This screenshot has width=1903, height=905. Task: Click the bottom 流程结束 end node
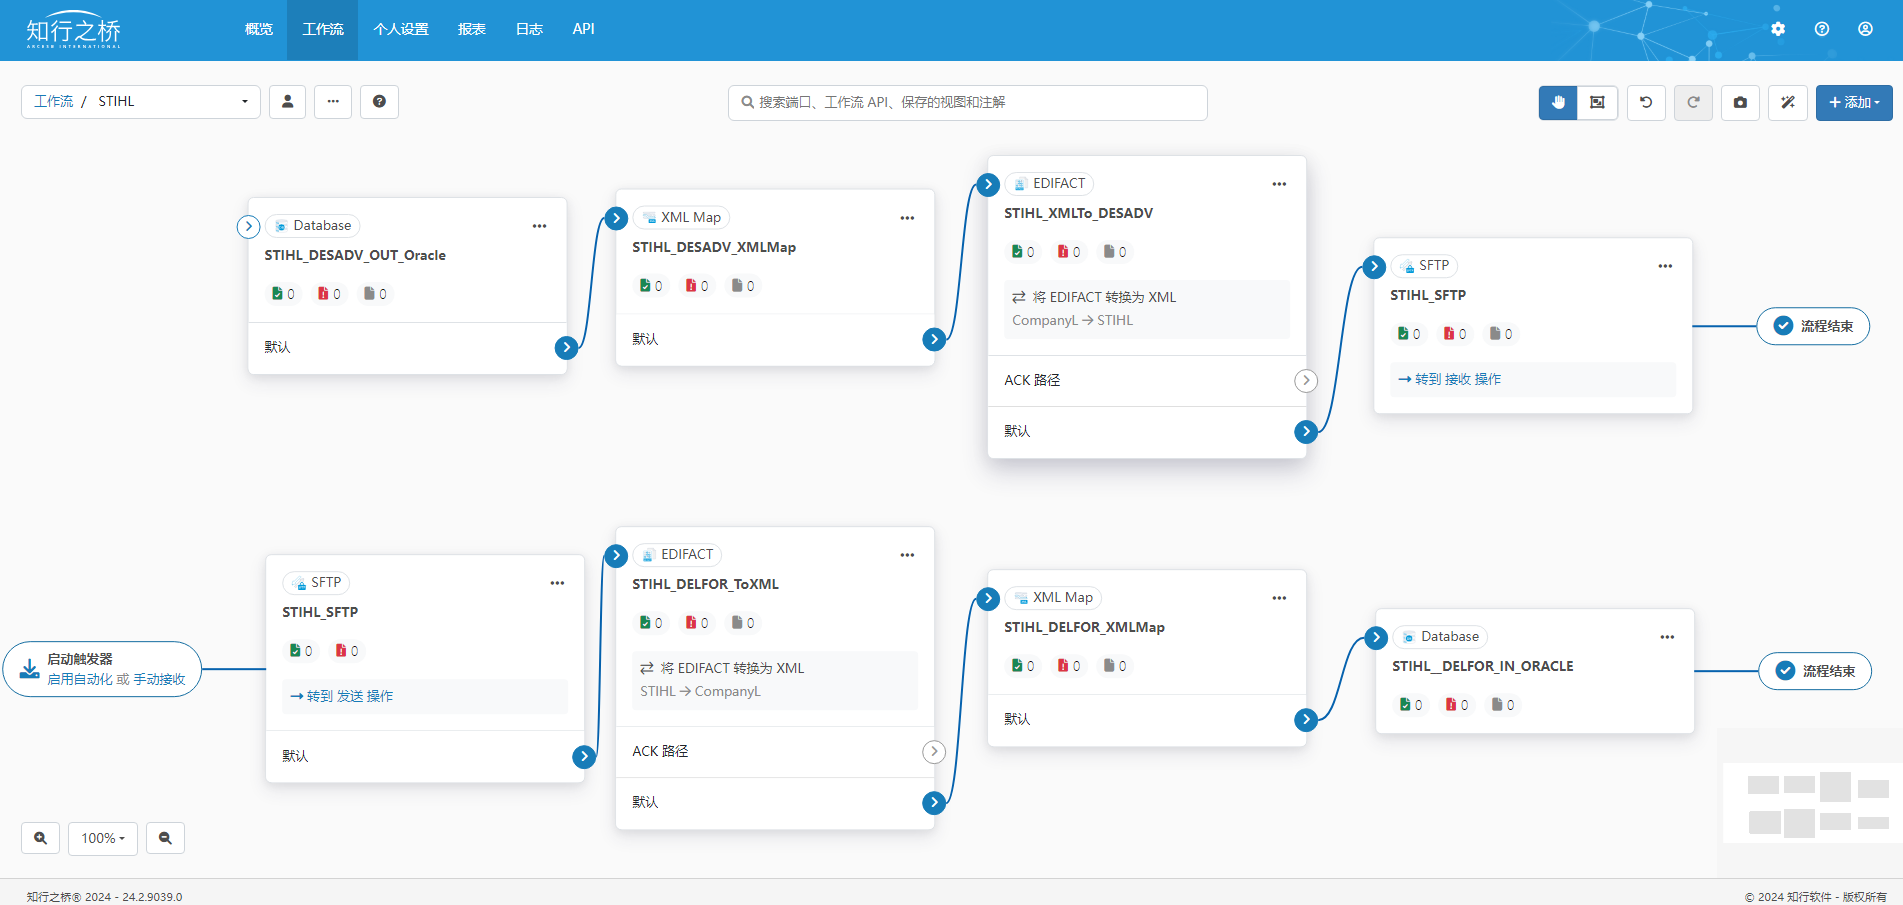point(1815,671)
